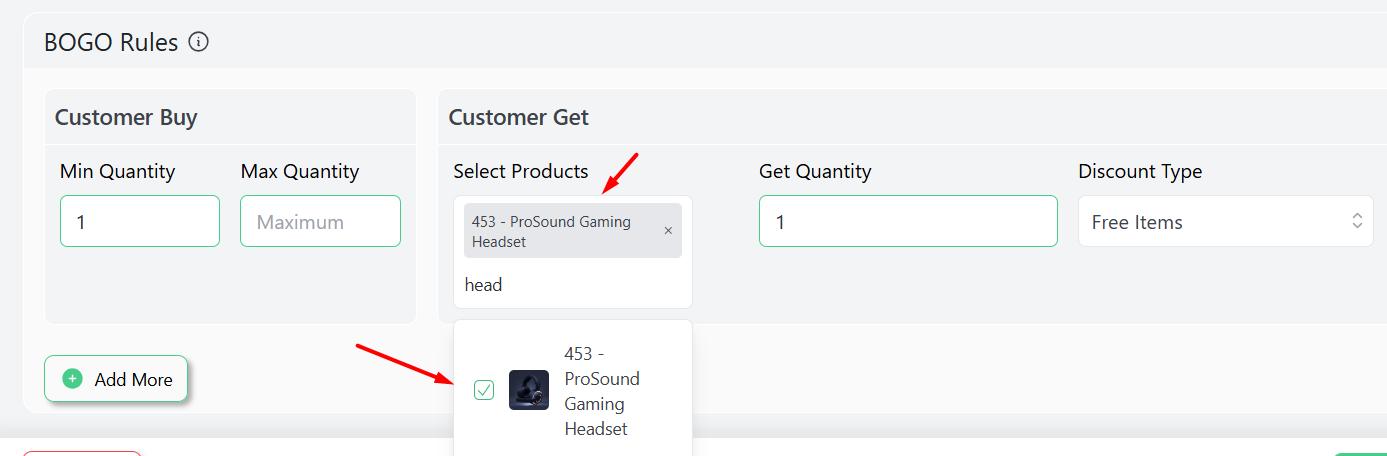Image resolution: width=1387 pixels, height=456 pixels.
Task: Click the Maximum quantity input field
Action: click(x=320, y=221)
